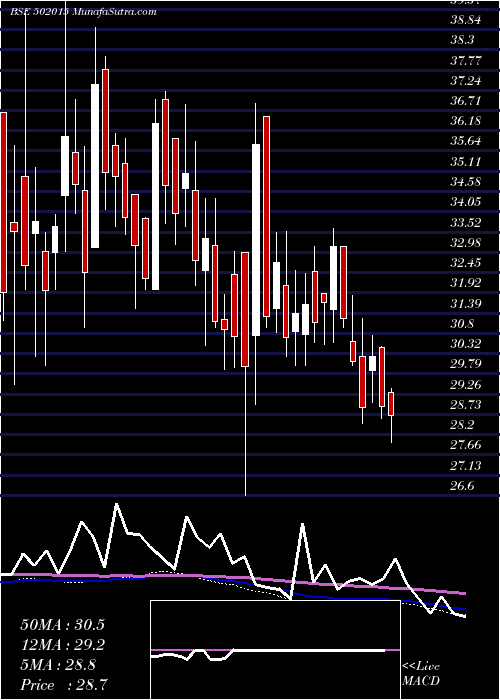
Task: Select the 30.32 axis value
Action: click(466, 344)
